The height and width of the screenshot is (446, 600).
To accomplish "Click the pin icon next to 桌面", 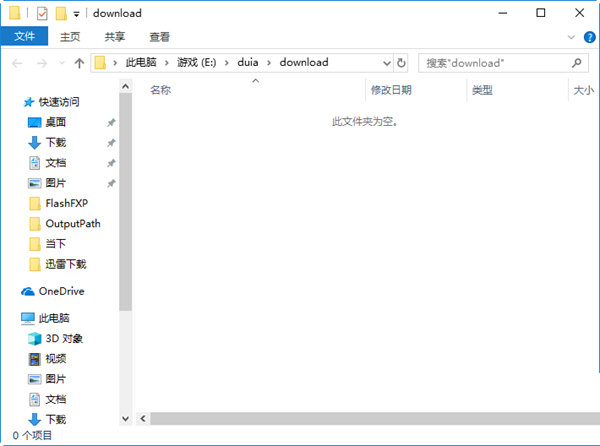I will (x=111, y=123).
